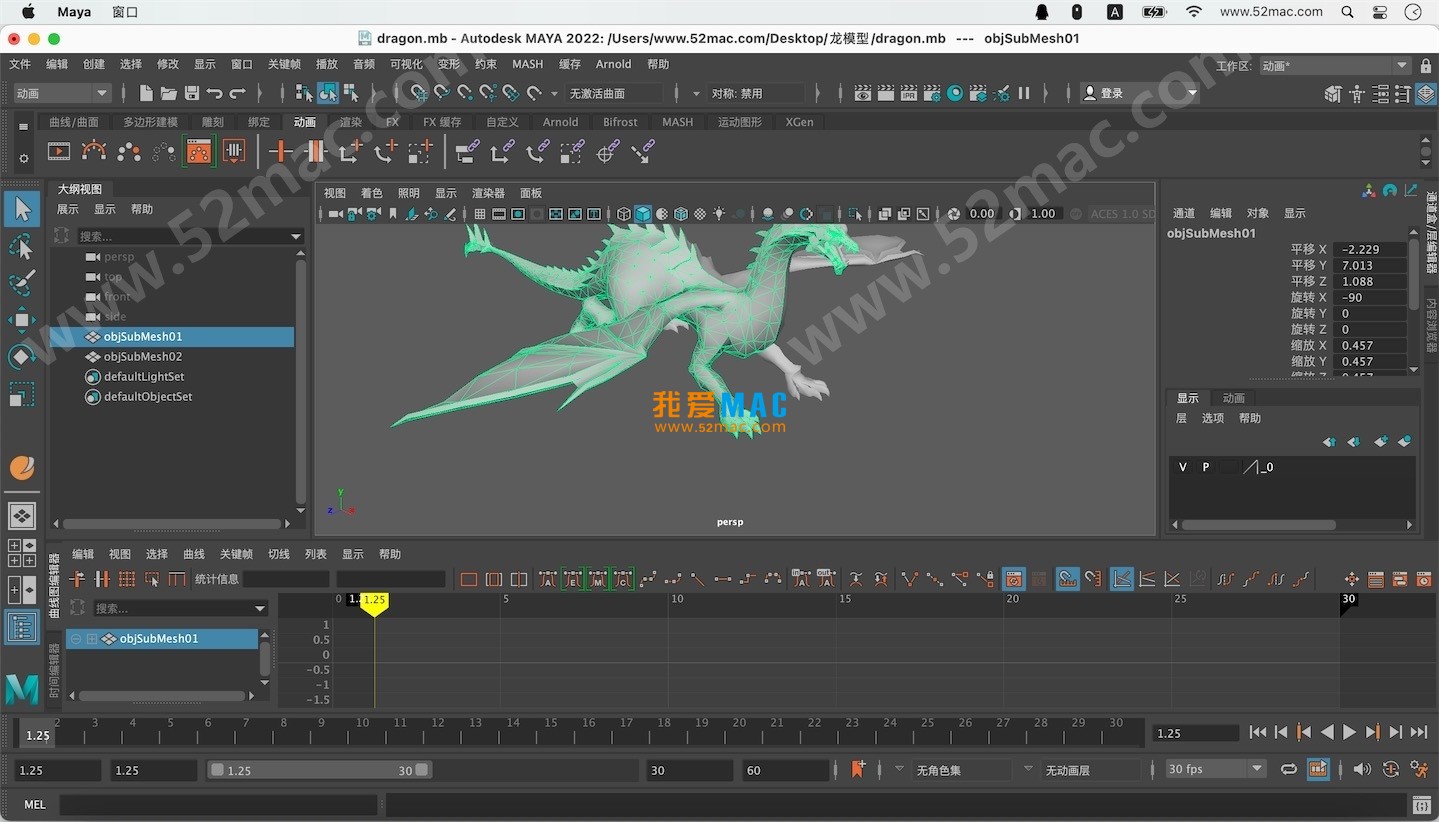Choose the Paint Selection brush tool

pyautogui.click(x=22, y=283)
